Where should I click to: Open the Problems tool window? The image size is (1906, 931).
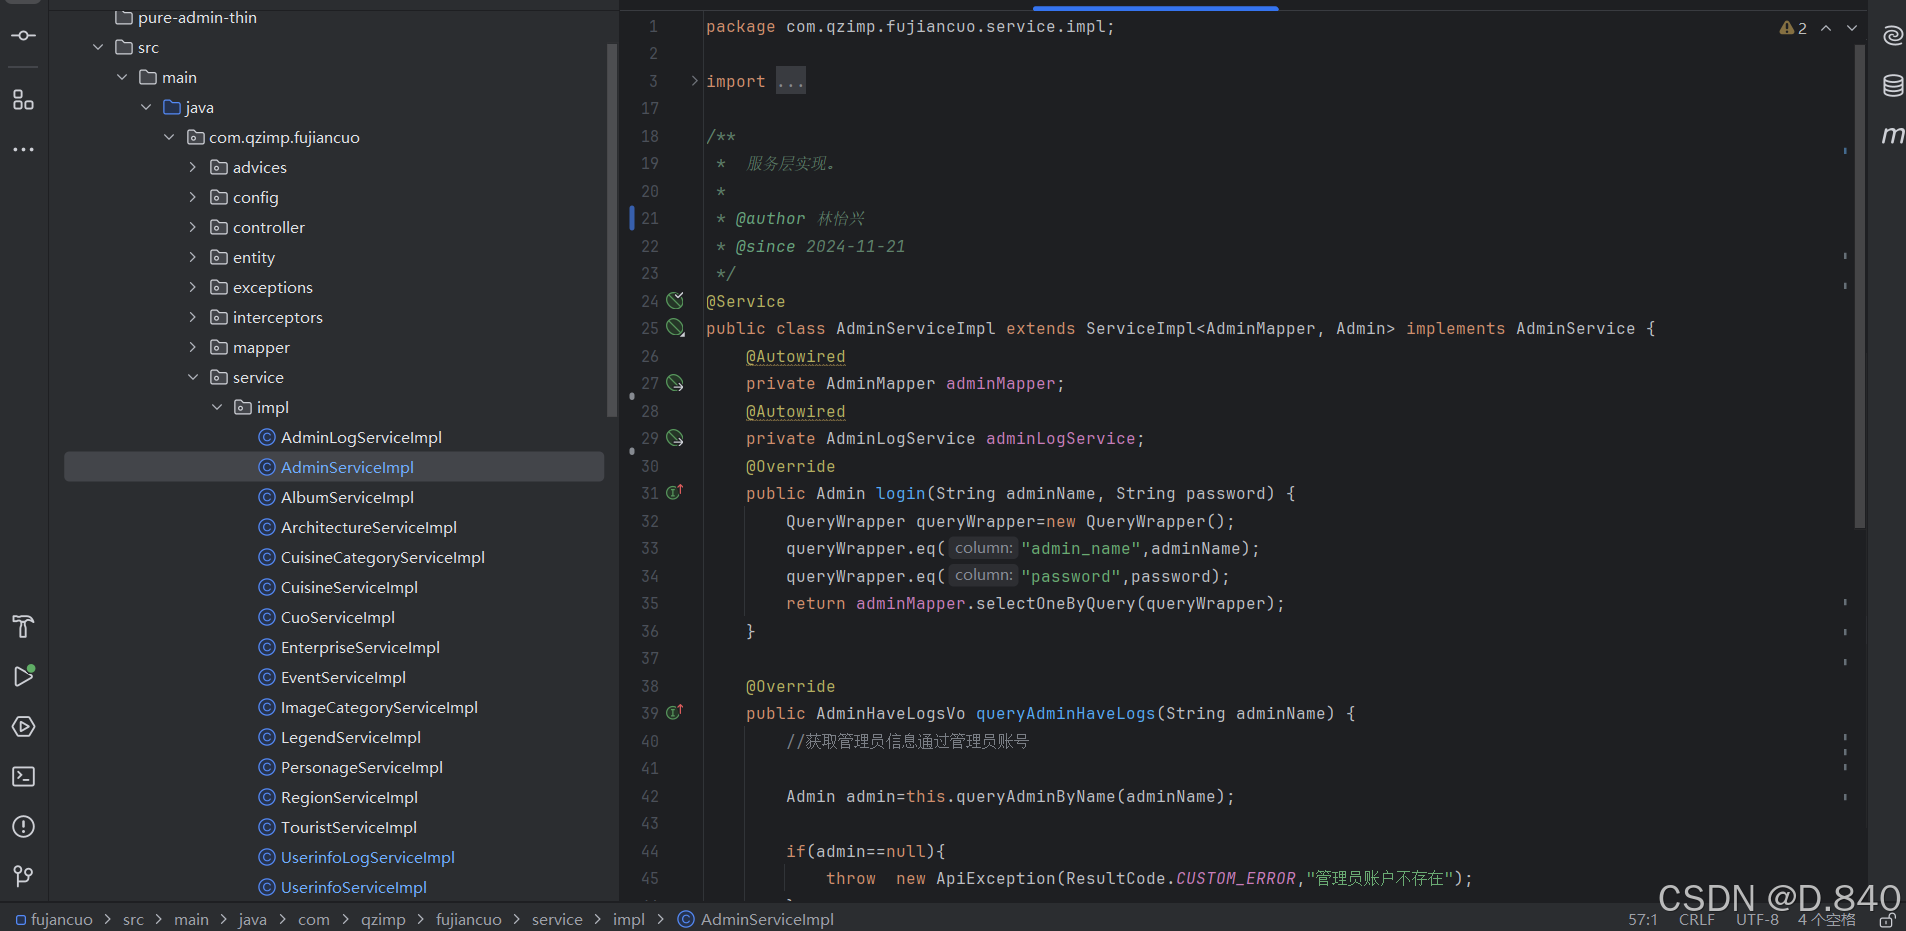[x=24, y=827]
